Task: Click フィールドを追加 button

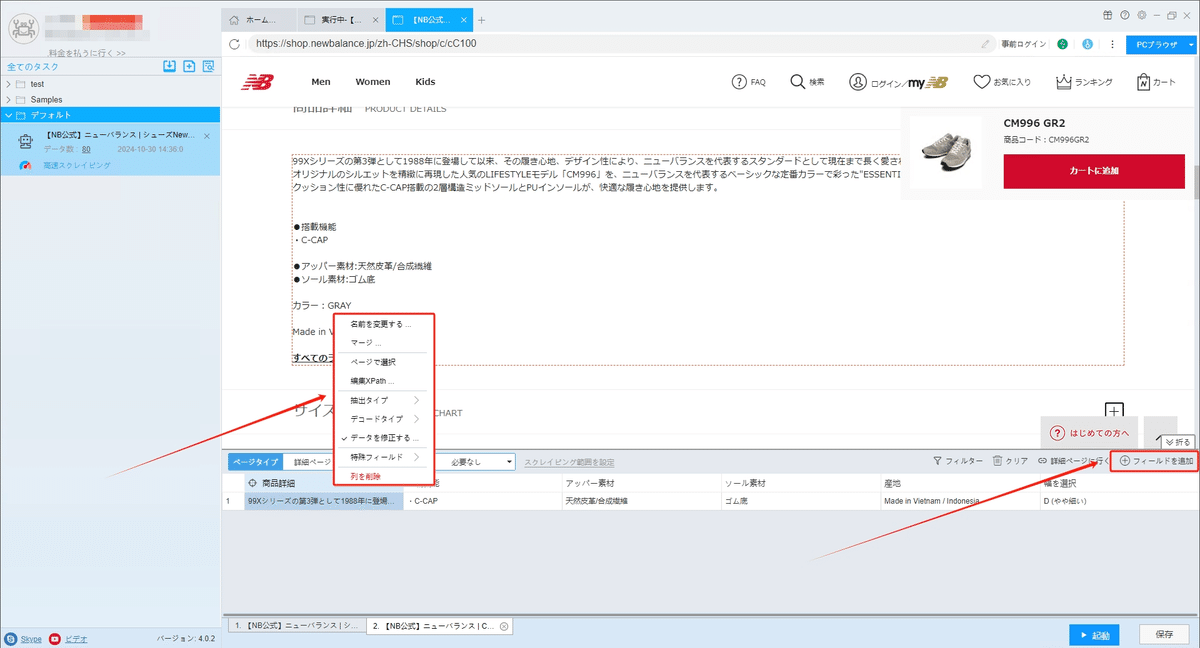Action: point(1156,461)
